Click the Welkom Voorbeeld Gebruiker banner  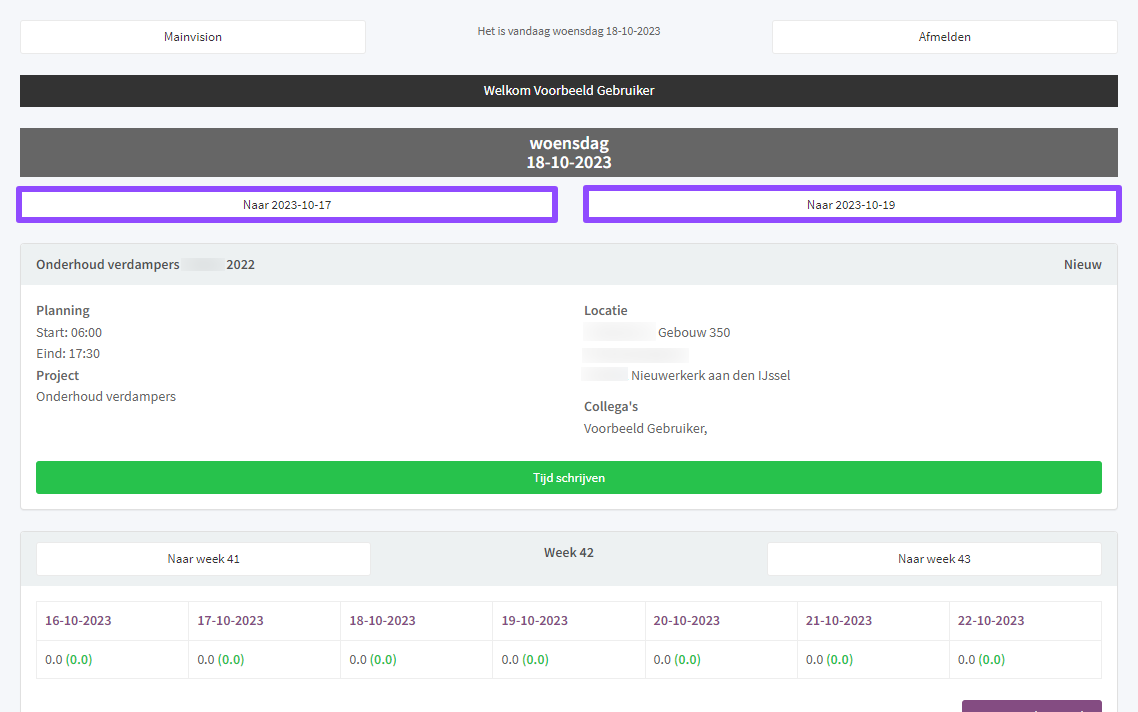pos(568,91)
